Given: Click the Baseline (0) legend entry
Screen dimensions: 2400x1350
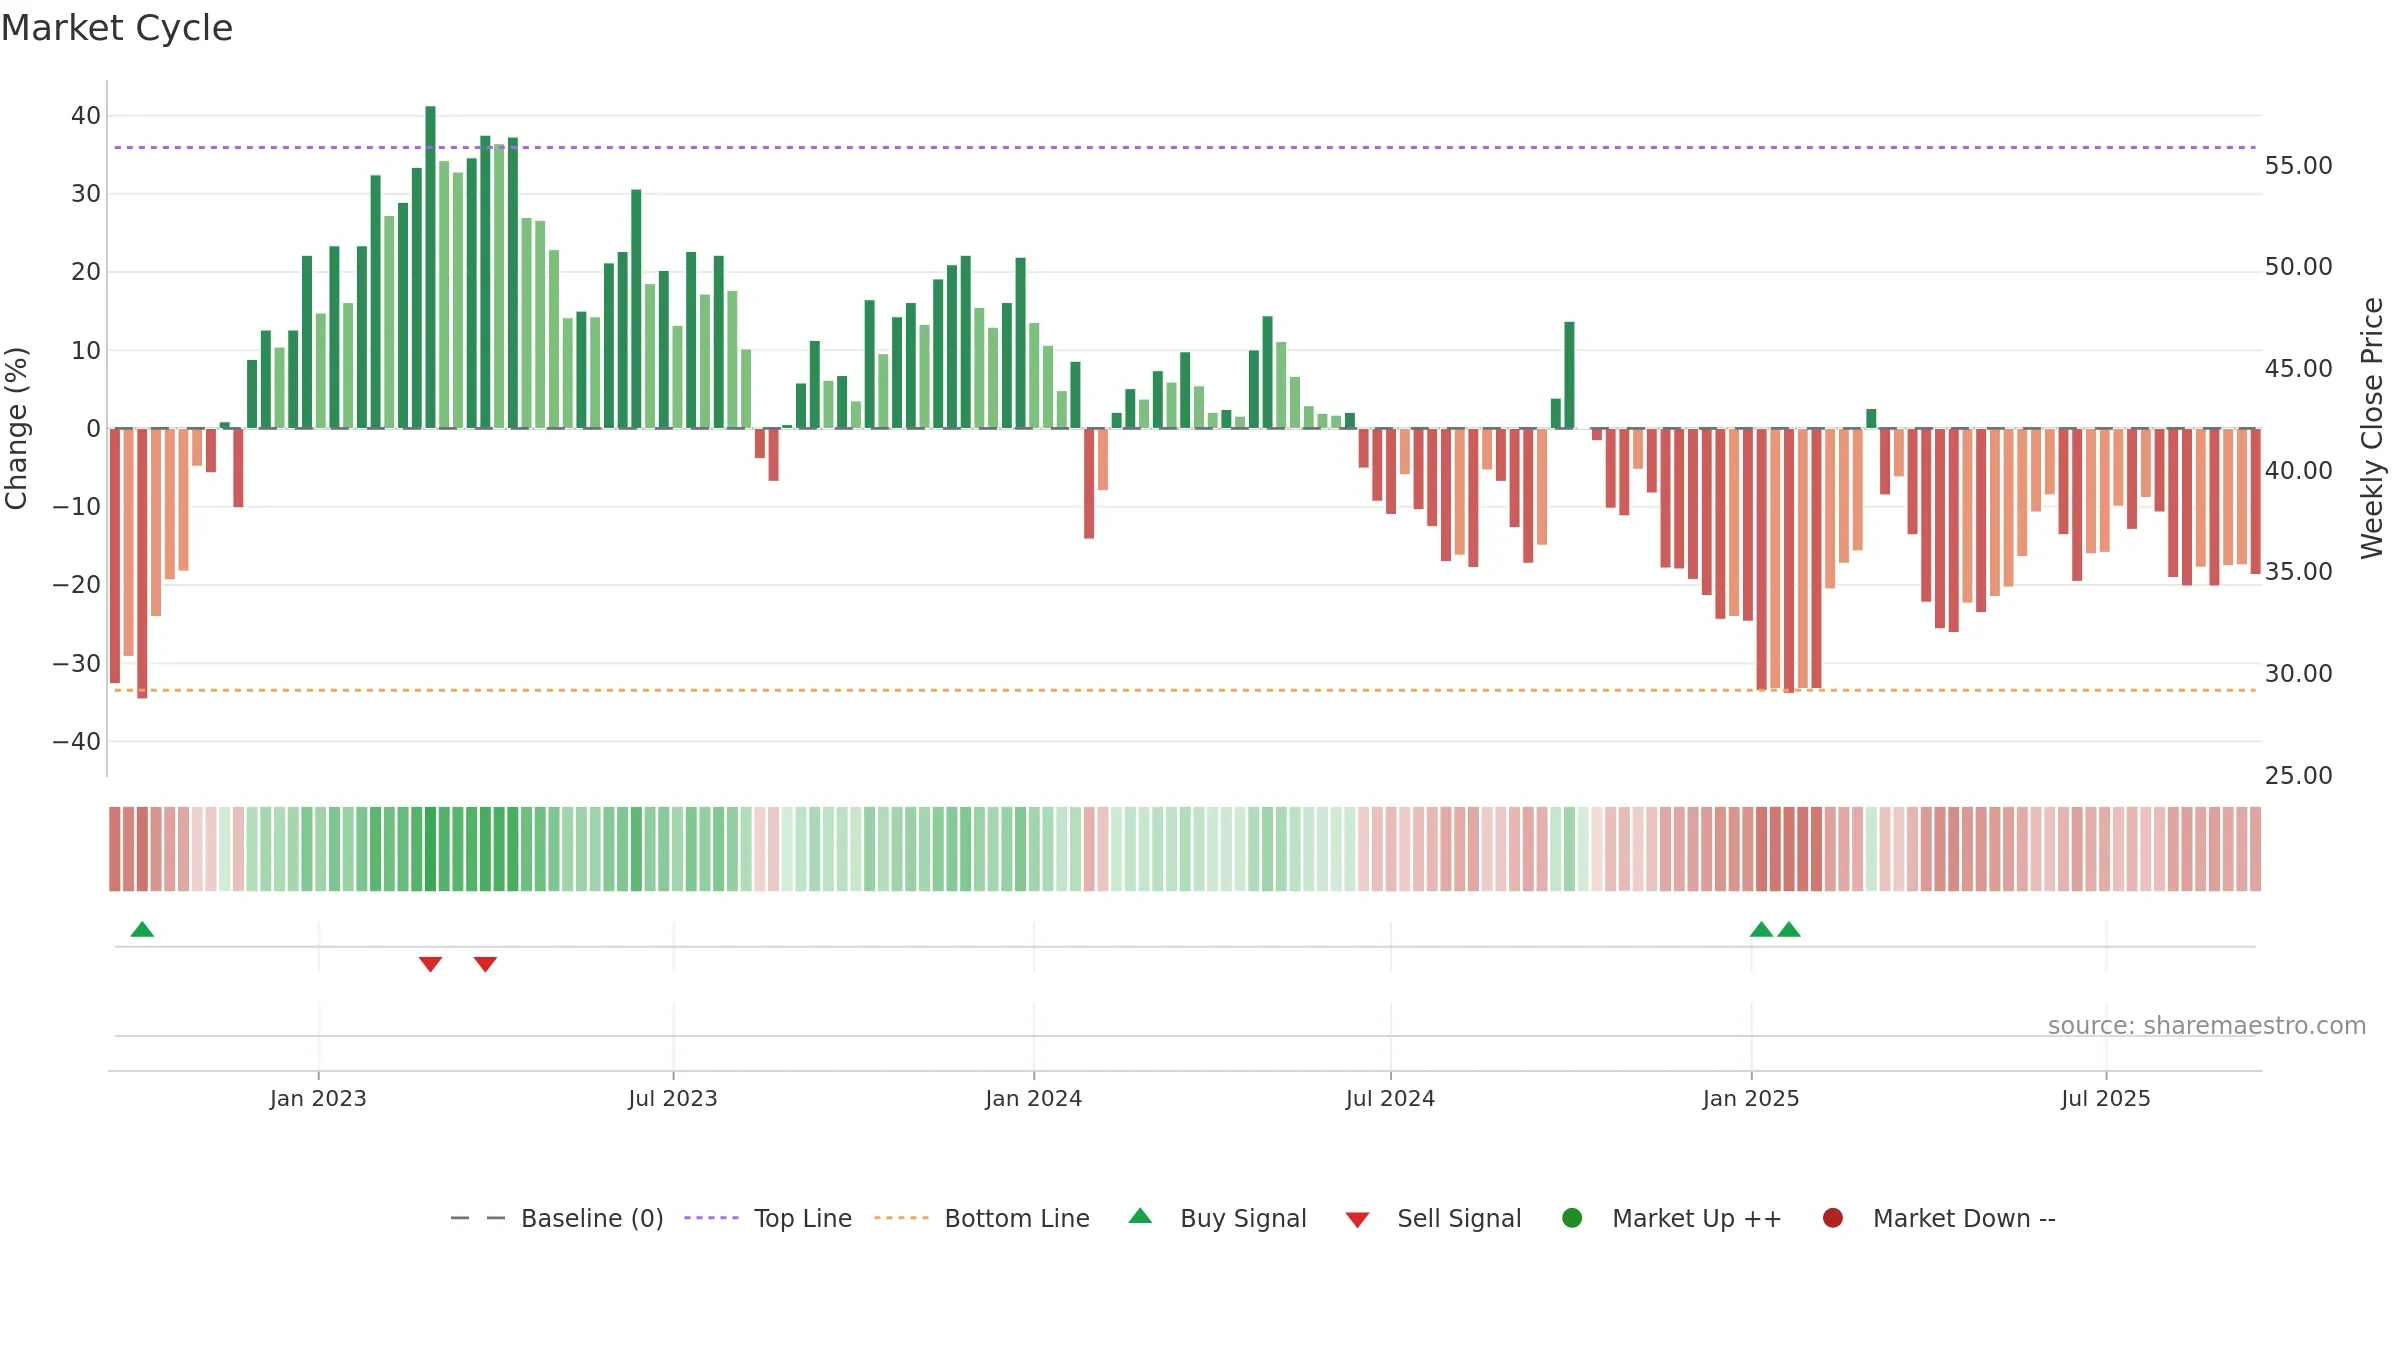Looking at the screenshot, I should tap(557, 1218).
